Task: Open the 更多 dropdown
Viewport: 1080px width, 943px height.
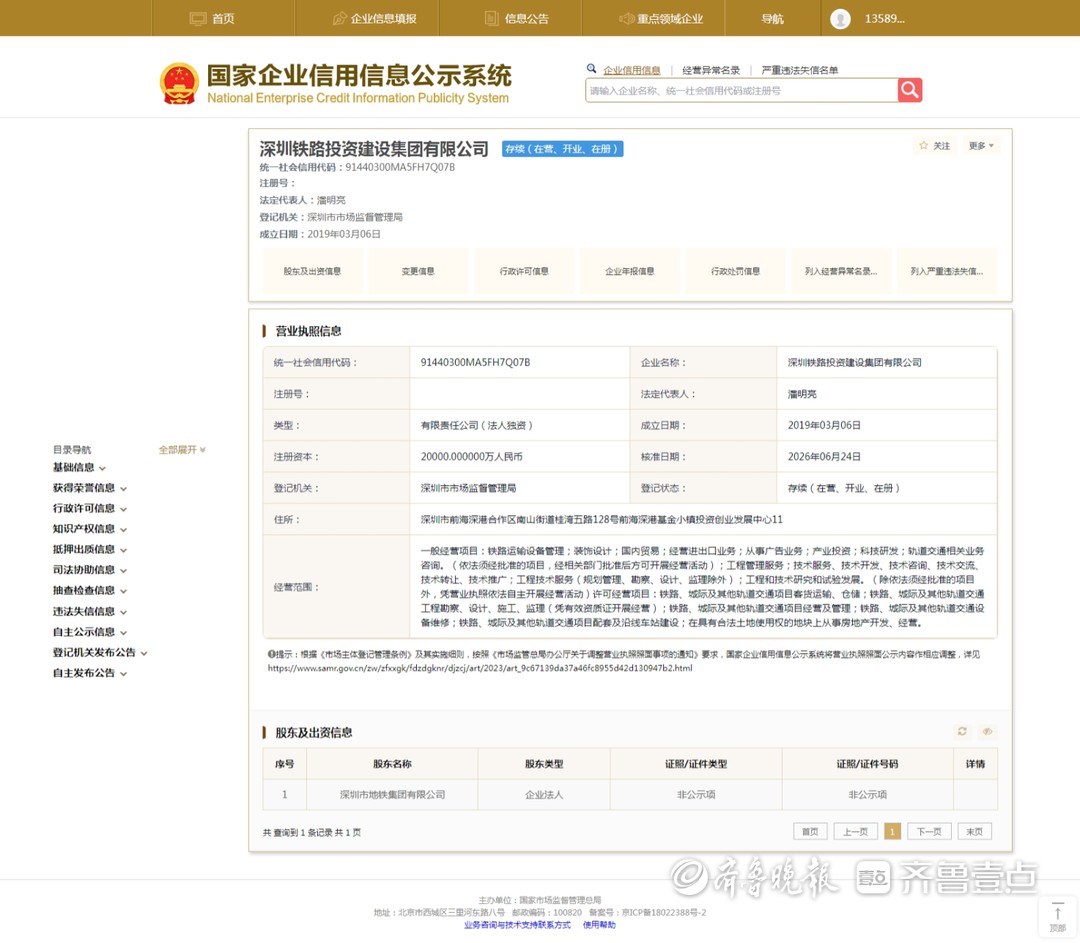Action: 981,145
